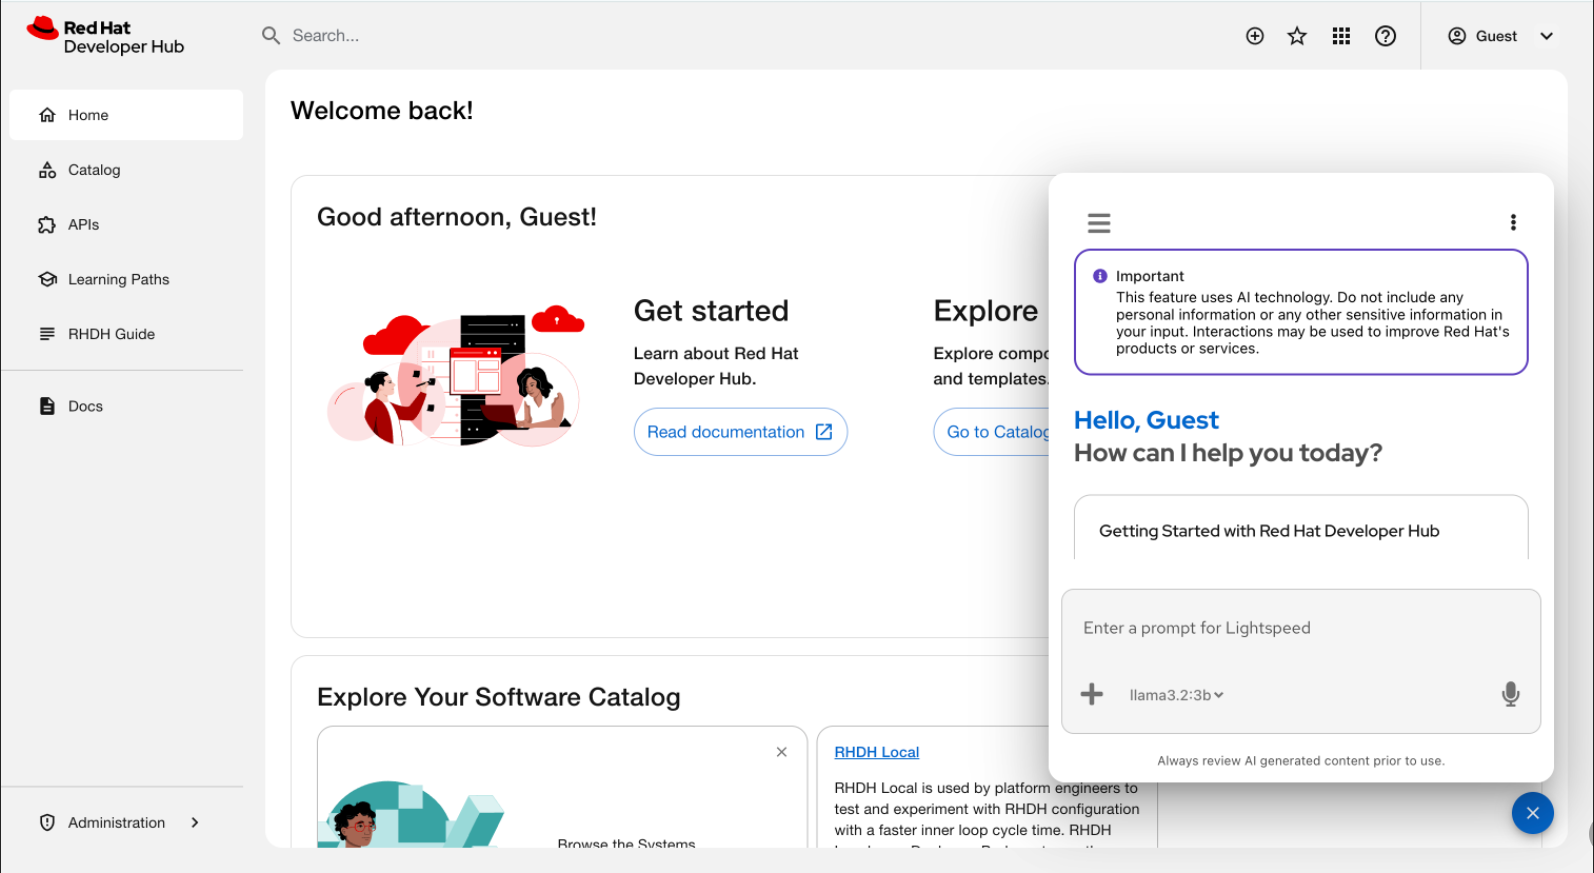The width and height of the screenshot is (1594, 873).
Task: Click the attach plus icon in chat
Action: point(1092,694)
